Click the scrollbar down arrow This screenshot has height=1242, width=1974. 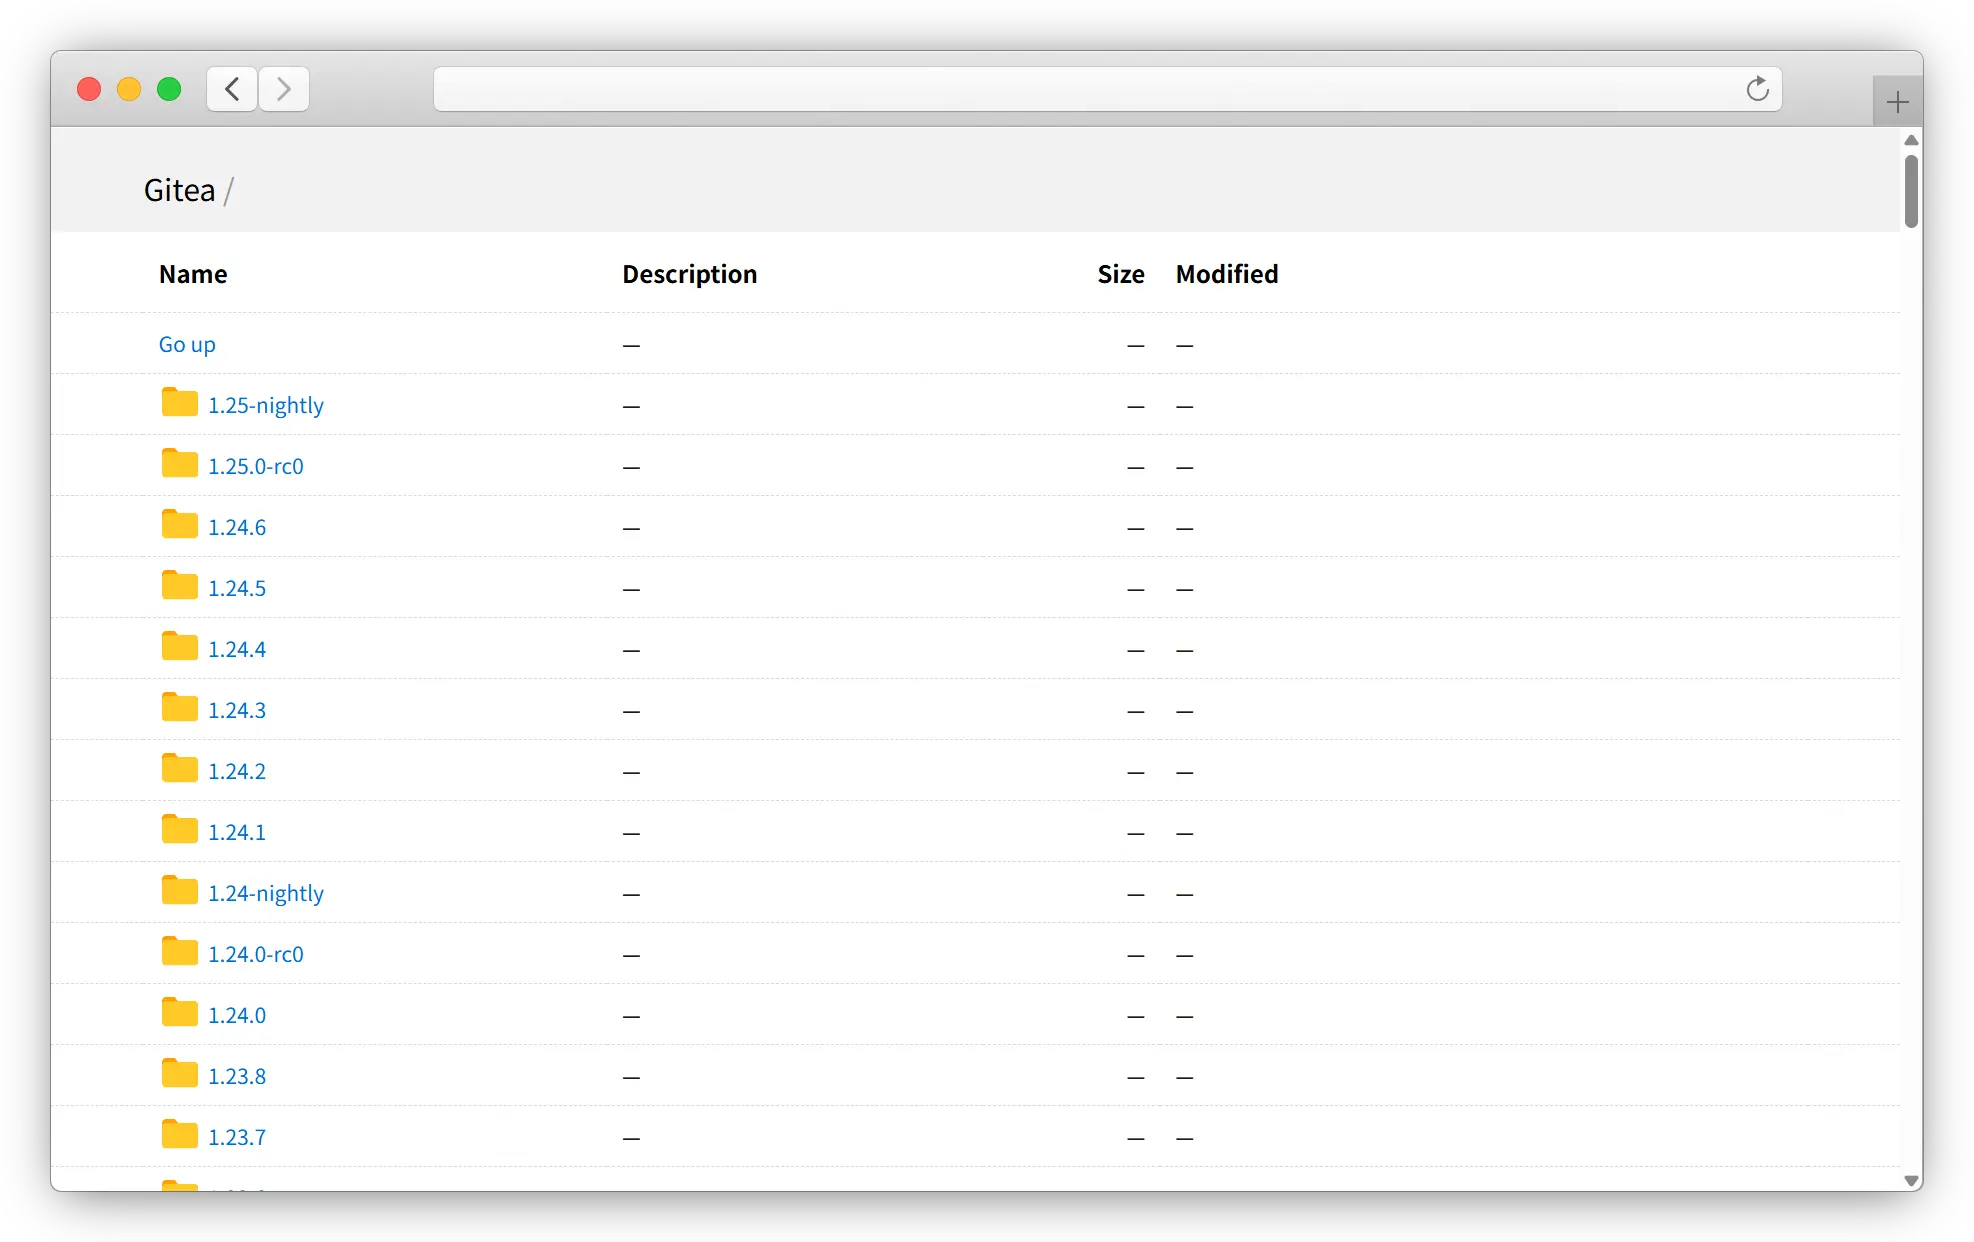(1911, 1181)
